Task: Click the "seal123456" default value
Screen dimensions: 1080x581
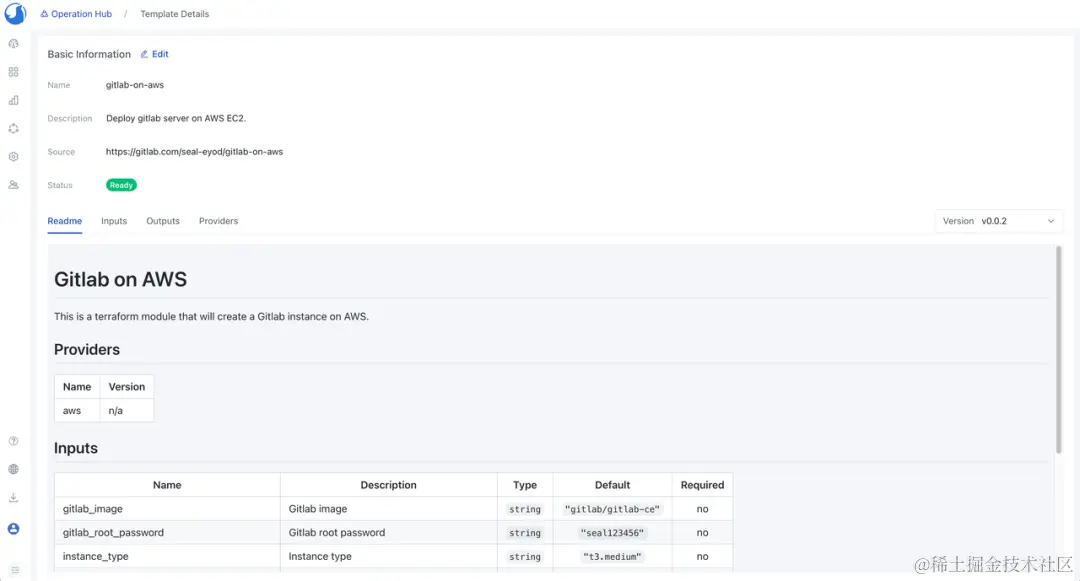Action: pyautogui.click(x=612, y=533)
